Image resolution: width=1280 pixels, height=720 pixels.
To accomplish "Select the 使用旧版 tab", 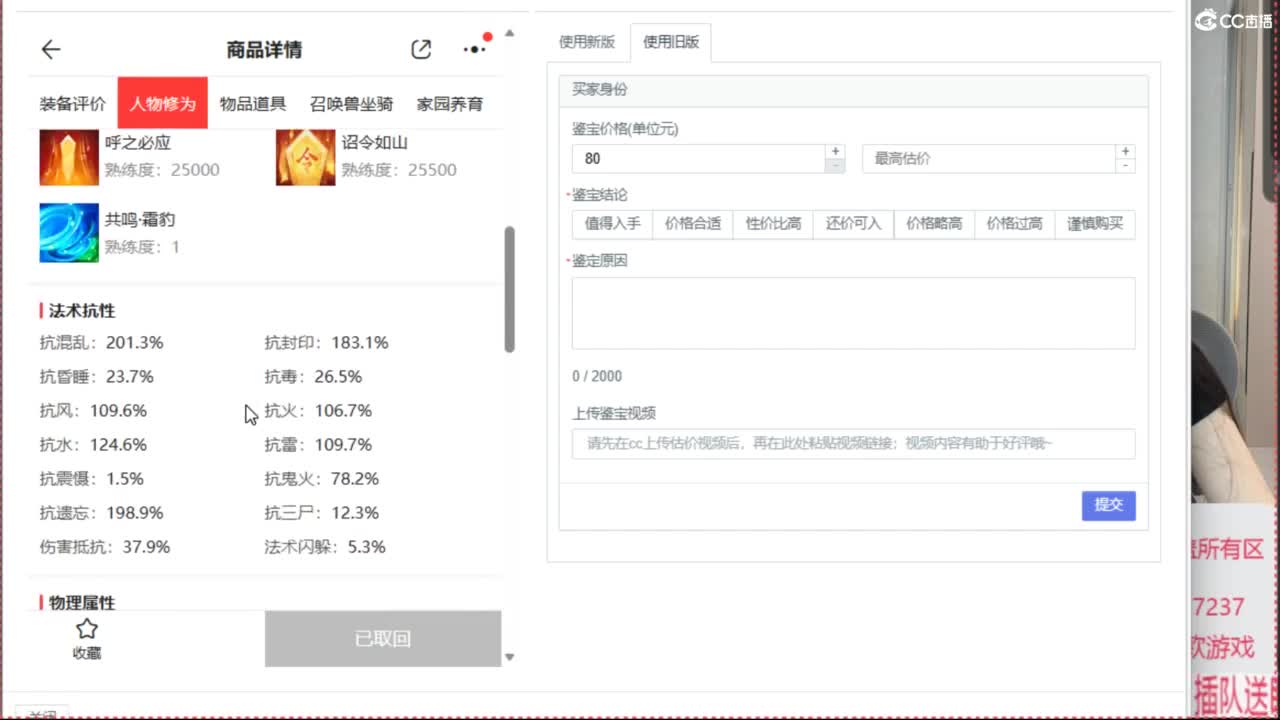I will pos(671,42).
